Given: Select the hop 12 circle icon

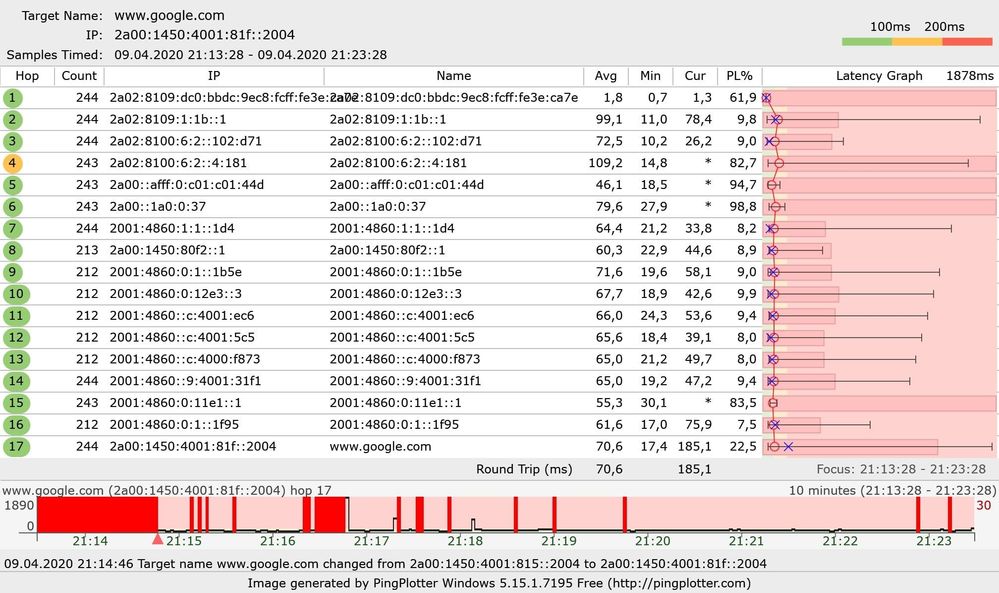Looking at the screenshot, I should click(16, 338).
